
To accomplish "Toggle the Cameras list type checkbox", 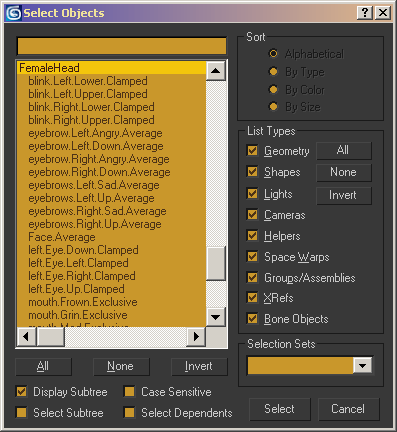I will click(252, 215).
